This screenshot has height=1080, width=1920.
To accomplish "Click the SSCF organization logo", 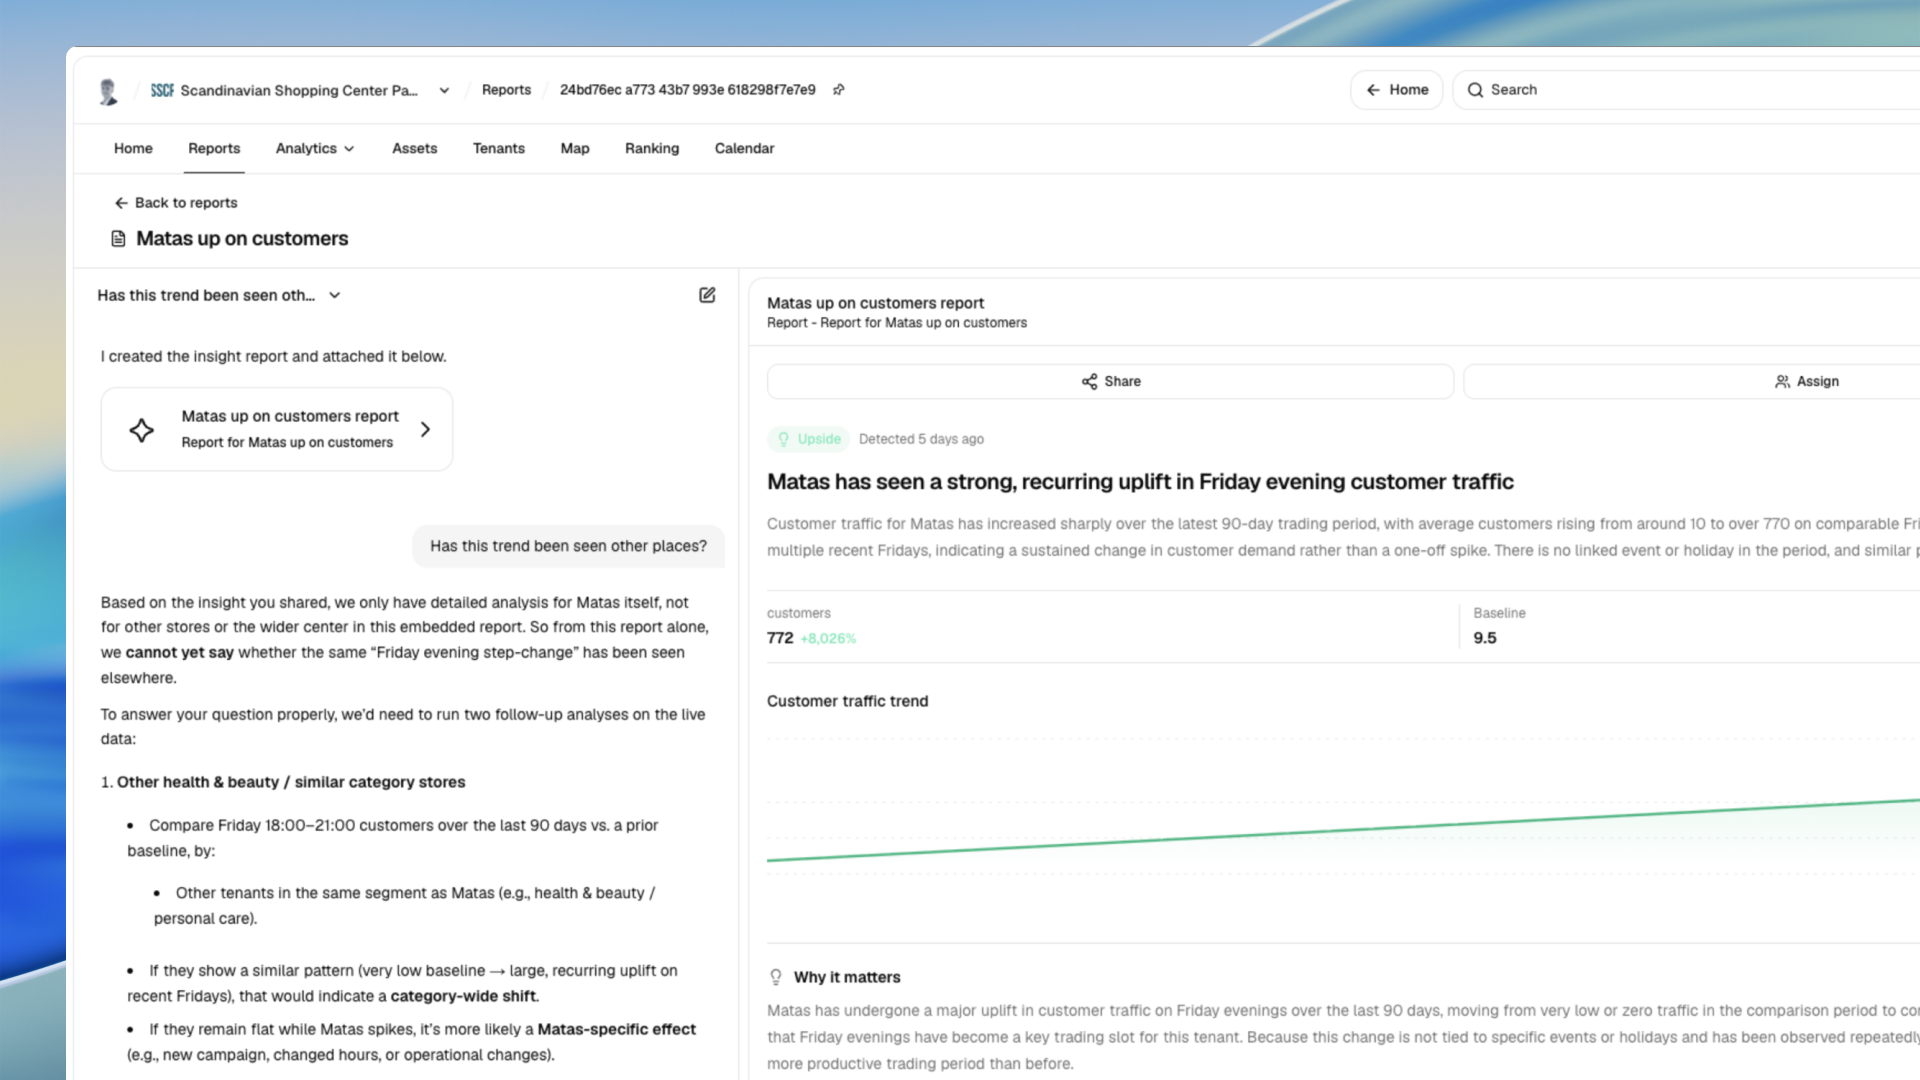I will click(x=162, y=90).
